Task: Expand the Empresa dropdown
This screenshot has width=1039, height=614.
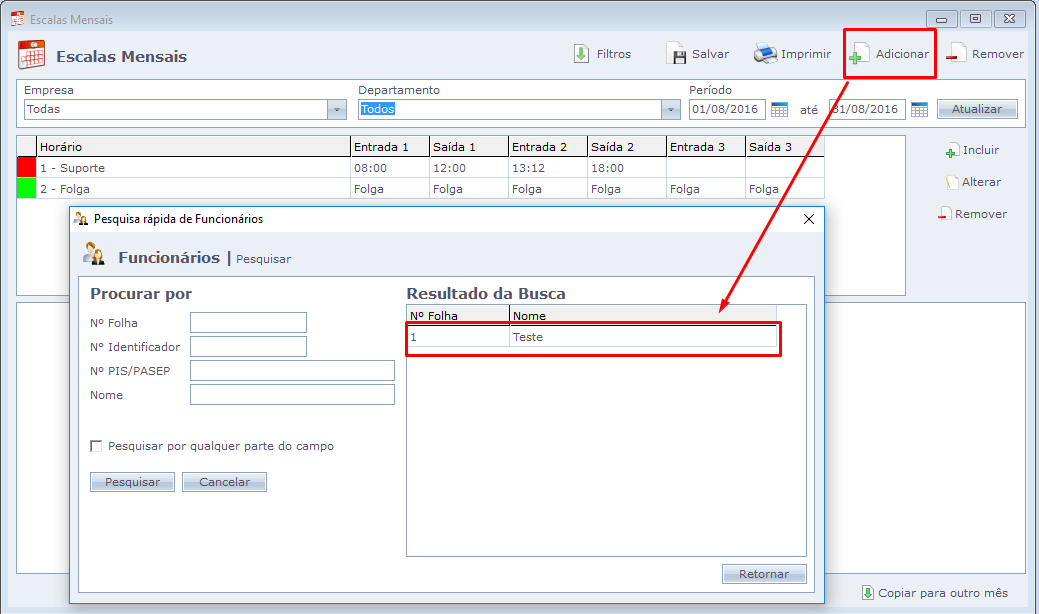Action: tap(337, 110)
